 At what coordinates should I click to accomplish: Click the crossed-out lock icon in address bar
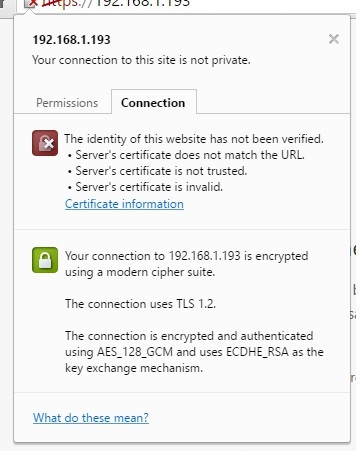31,4
